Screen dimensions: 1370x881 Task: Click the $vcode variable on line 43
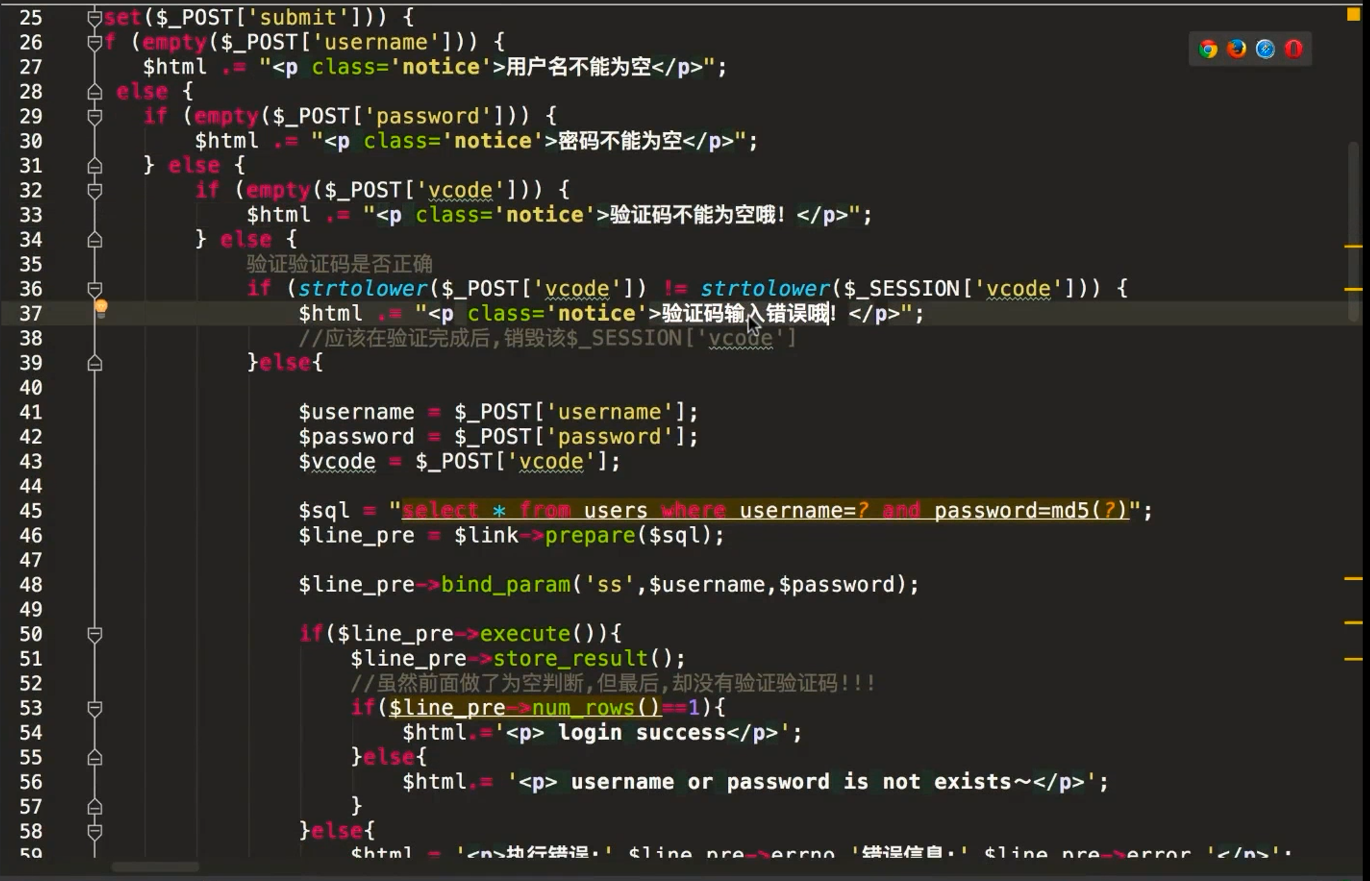pos(337,461)
